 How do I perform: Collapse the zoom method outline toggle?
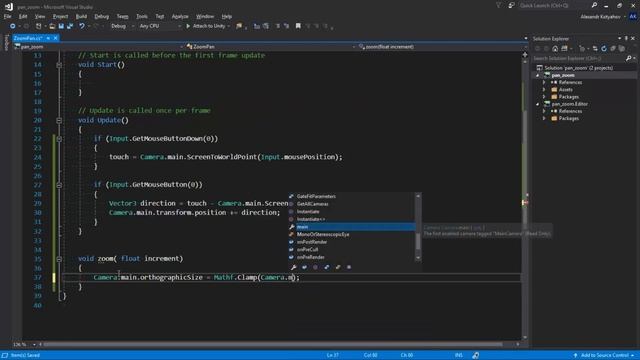point(59,259)
